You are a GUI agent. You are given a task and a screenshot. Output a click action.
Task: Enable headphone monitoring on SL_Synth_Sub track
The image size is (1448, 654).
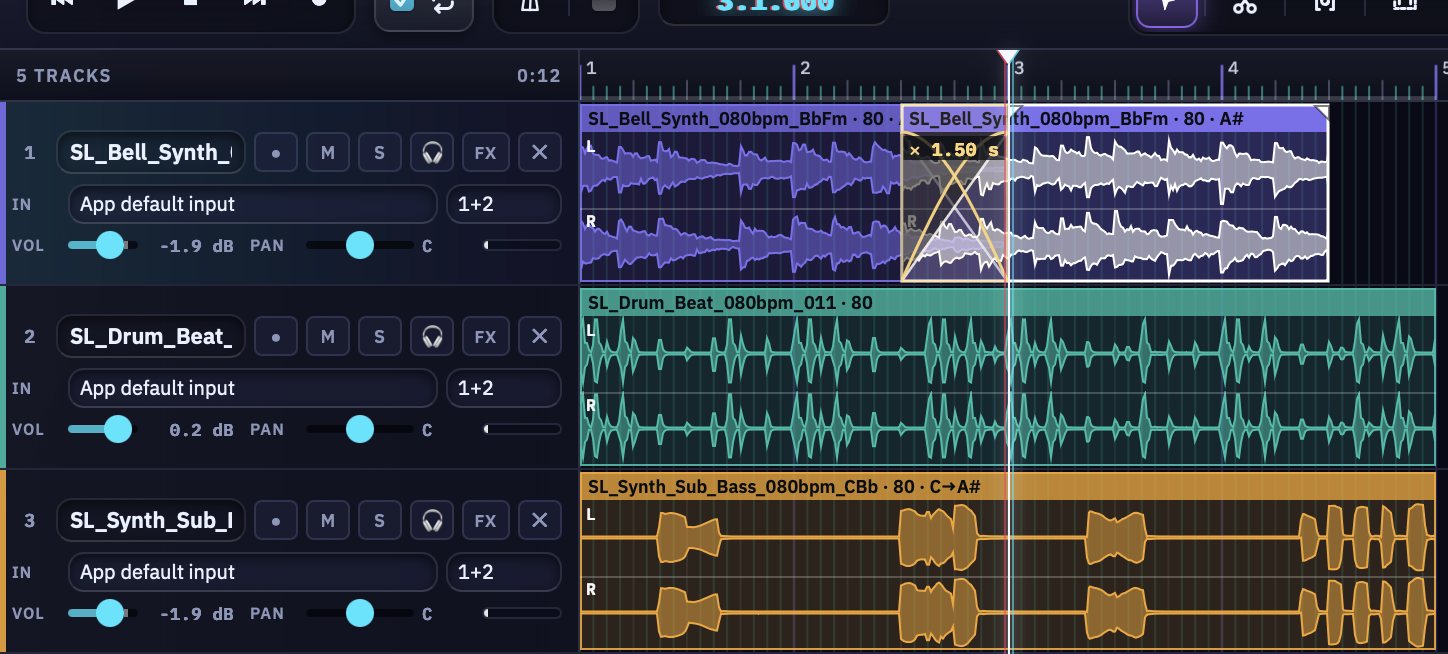432,521
